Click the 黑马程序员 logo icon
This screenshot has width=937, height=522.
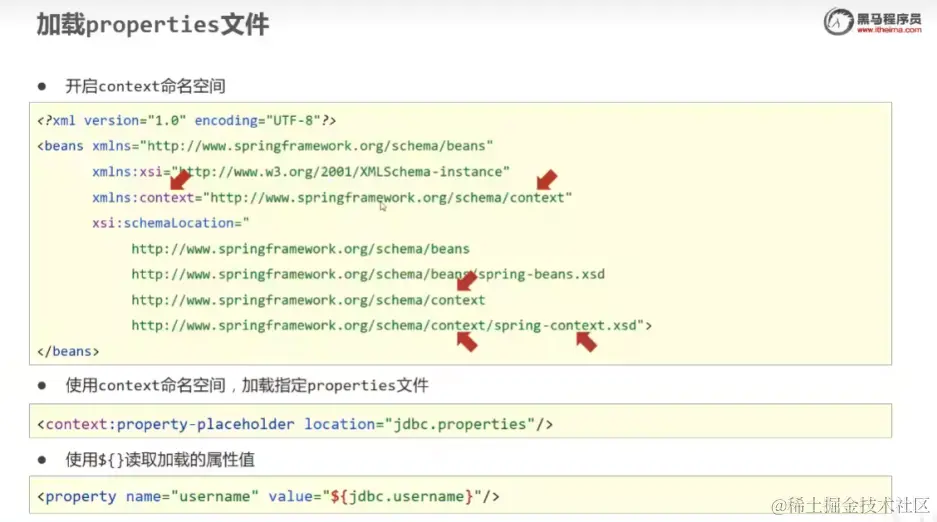[838, 22]
